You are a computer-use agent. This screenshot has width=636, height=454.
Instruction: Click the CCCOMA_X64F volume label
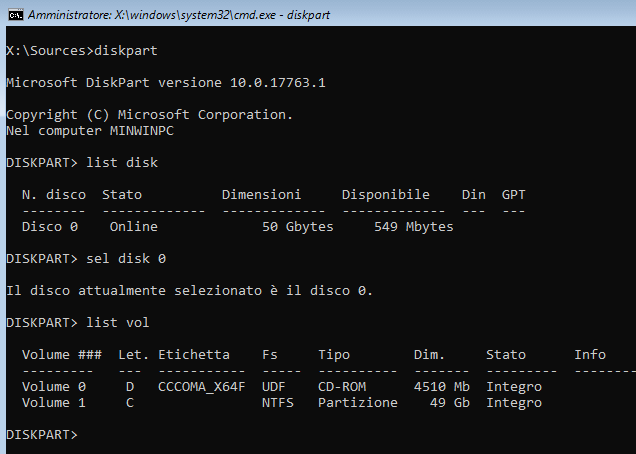pos(201,387)
